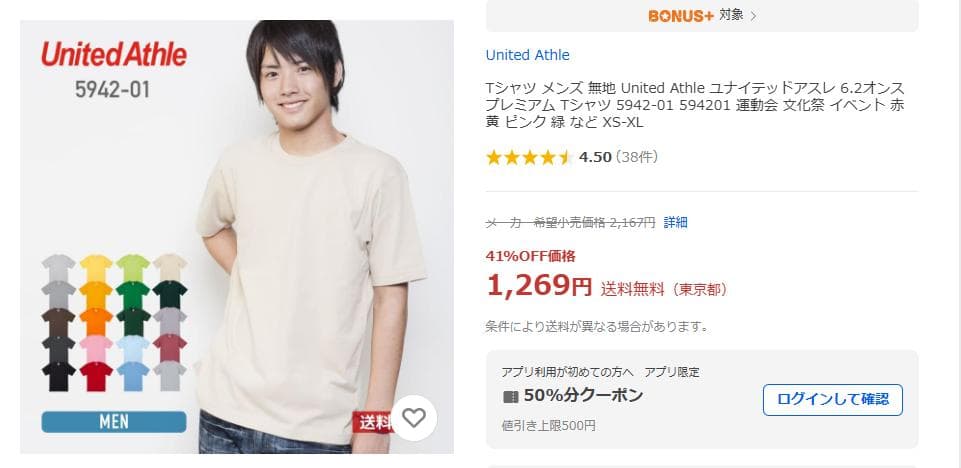The width and height of the screenshot is (961, 468).
Task: Click the coupon ticket icon
Action: coord(510,396)
